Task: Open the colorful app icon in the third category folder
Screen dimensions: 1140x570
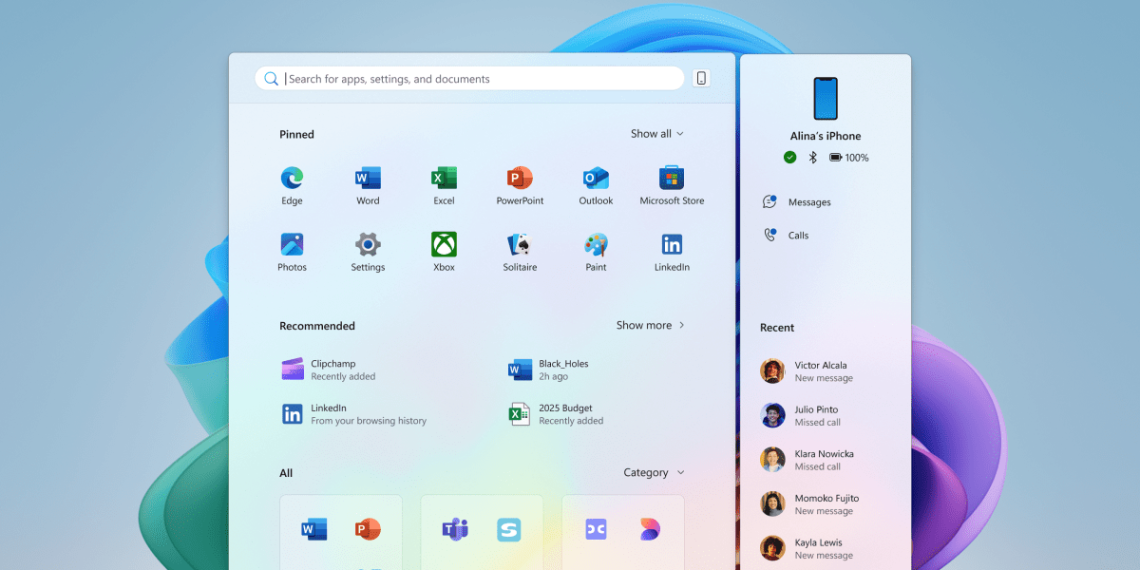Action: click(650, 529)
